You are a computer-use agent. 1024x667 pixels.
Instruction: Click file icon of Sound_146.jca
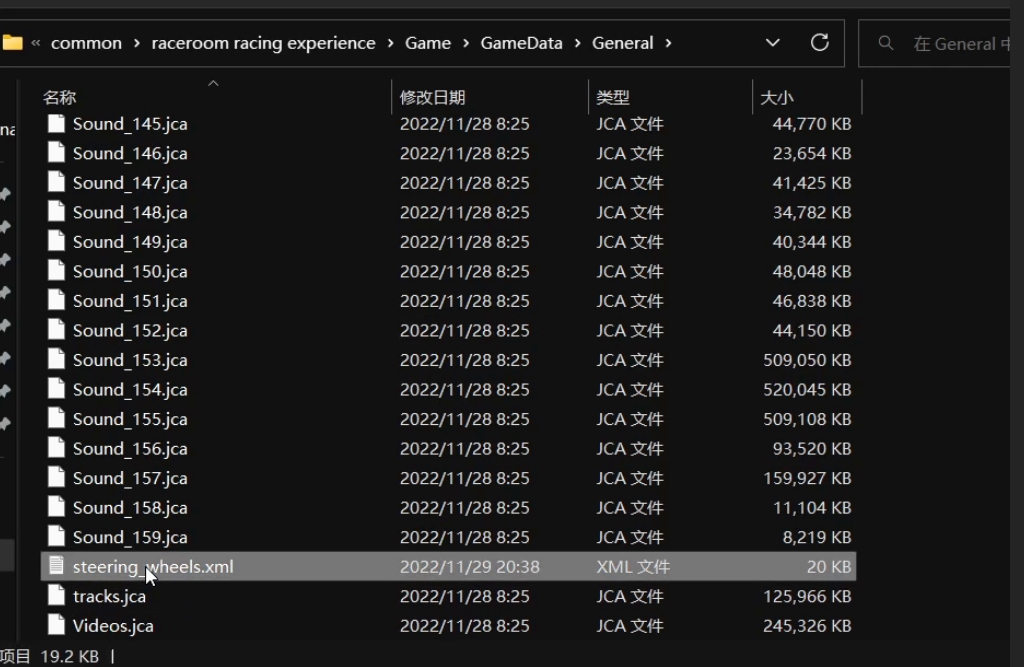pyautogui.click(x=57, y=153)
